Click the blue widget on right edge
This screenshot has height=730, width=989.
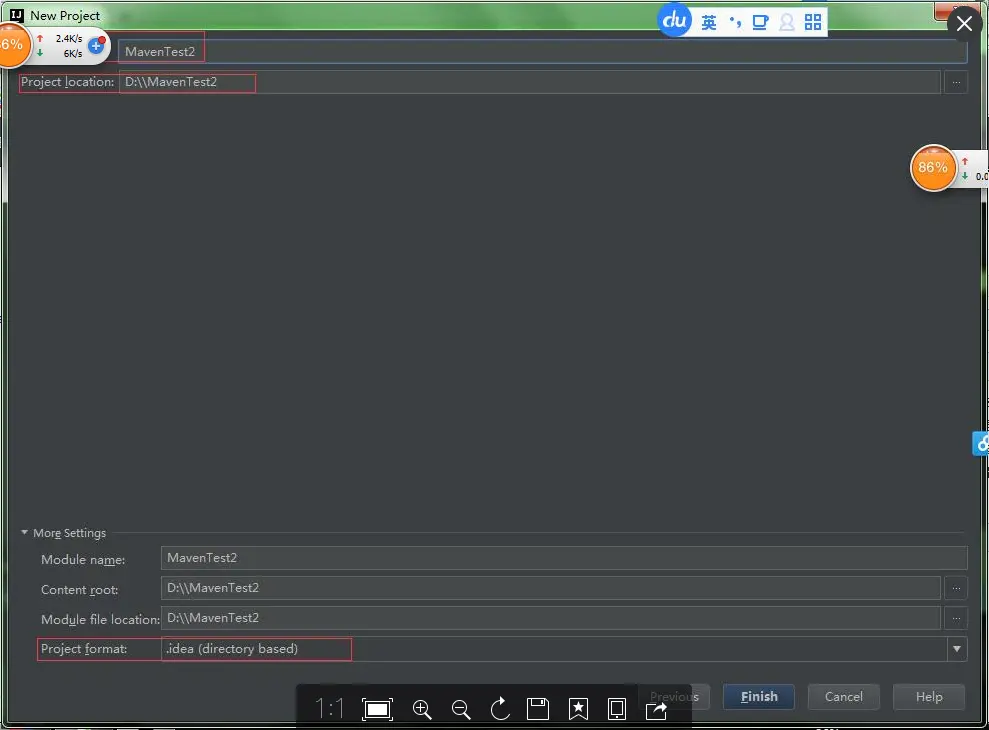[981, 444]
